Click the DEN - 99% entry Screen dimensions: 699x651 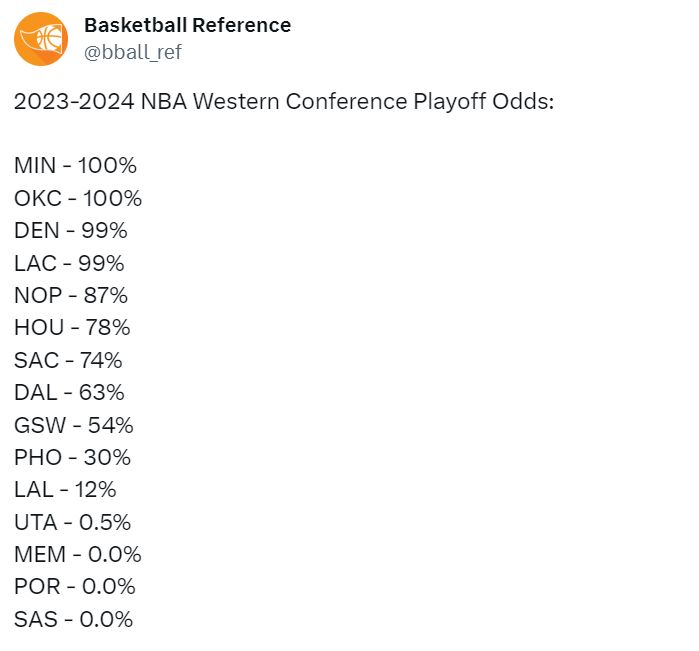[x=71, y=231]
